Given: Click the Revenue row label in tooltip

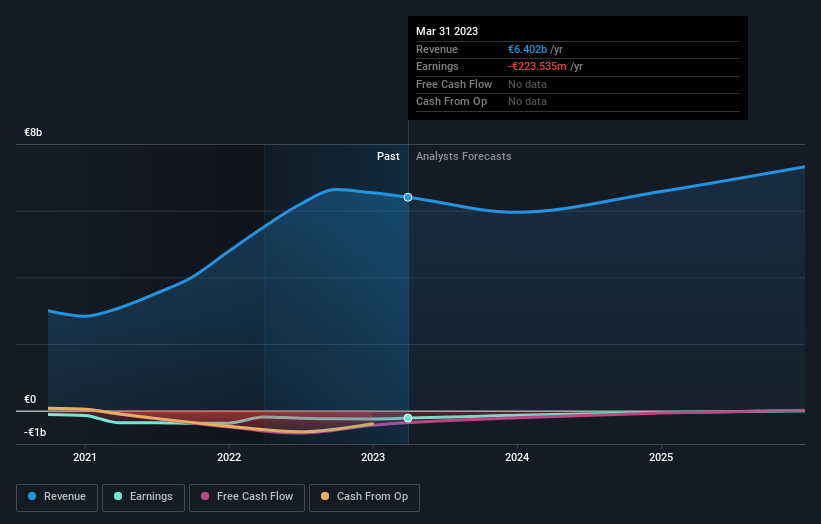Looking at the screenshot, I should (437, 49).
